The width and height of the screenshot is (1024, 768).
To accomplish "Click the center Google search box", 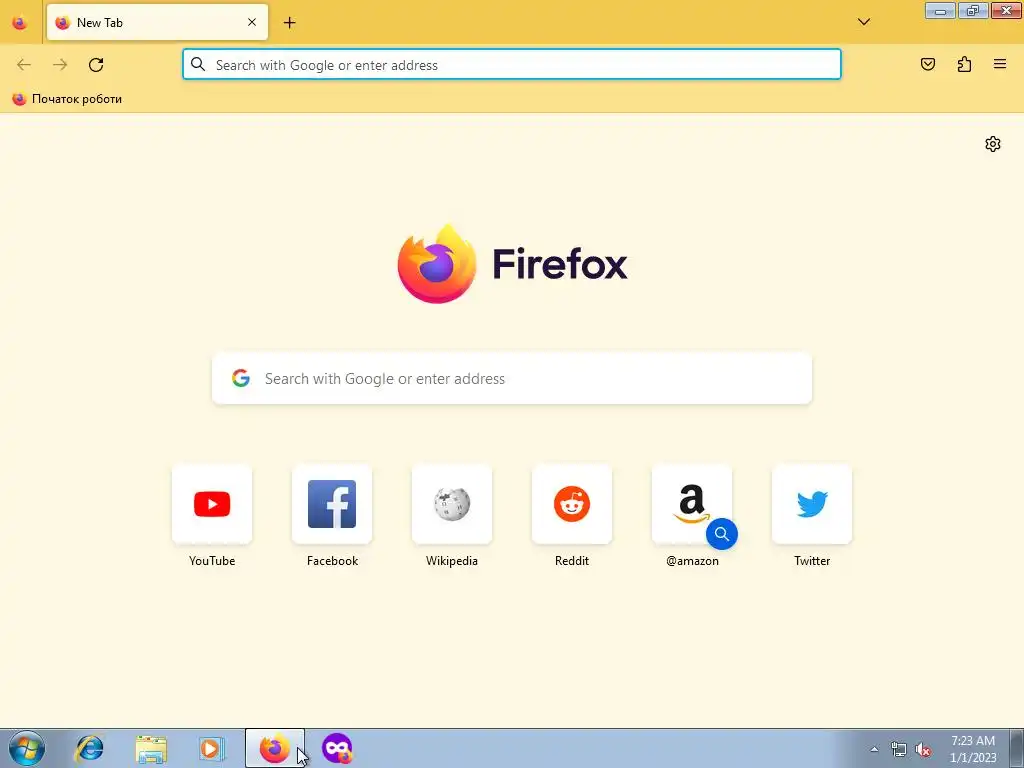I will 511,378.
